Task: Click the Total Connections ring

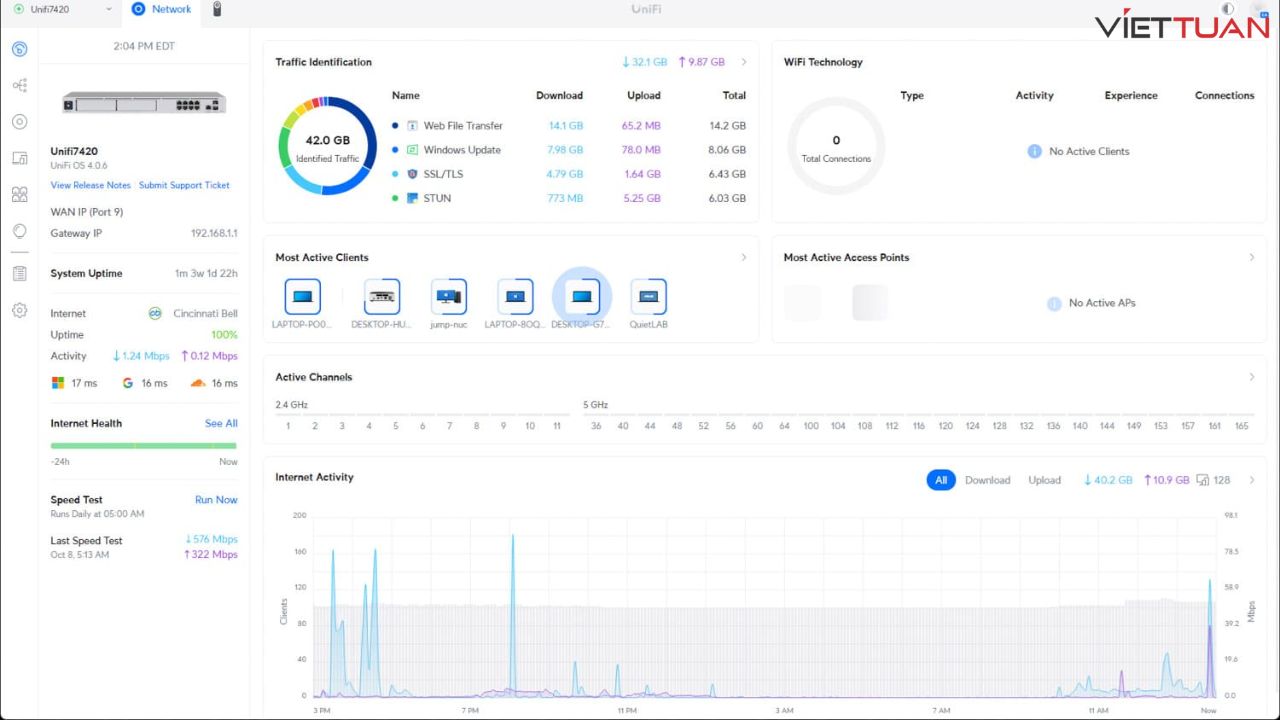Action: coord(836,146)
